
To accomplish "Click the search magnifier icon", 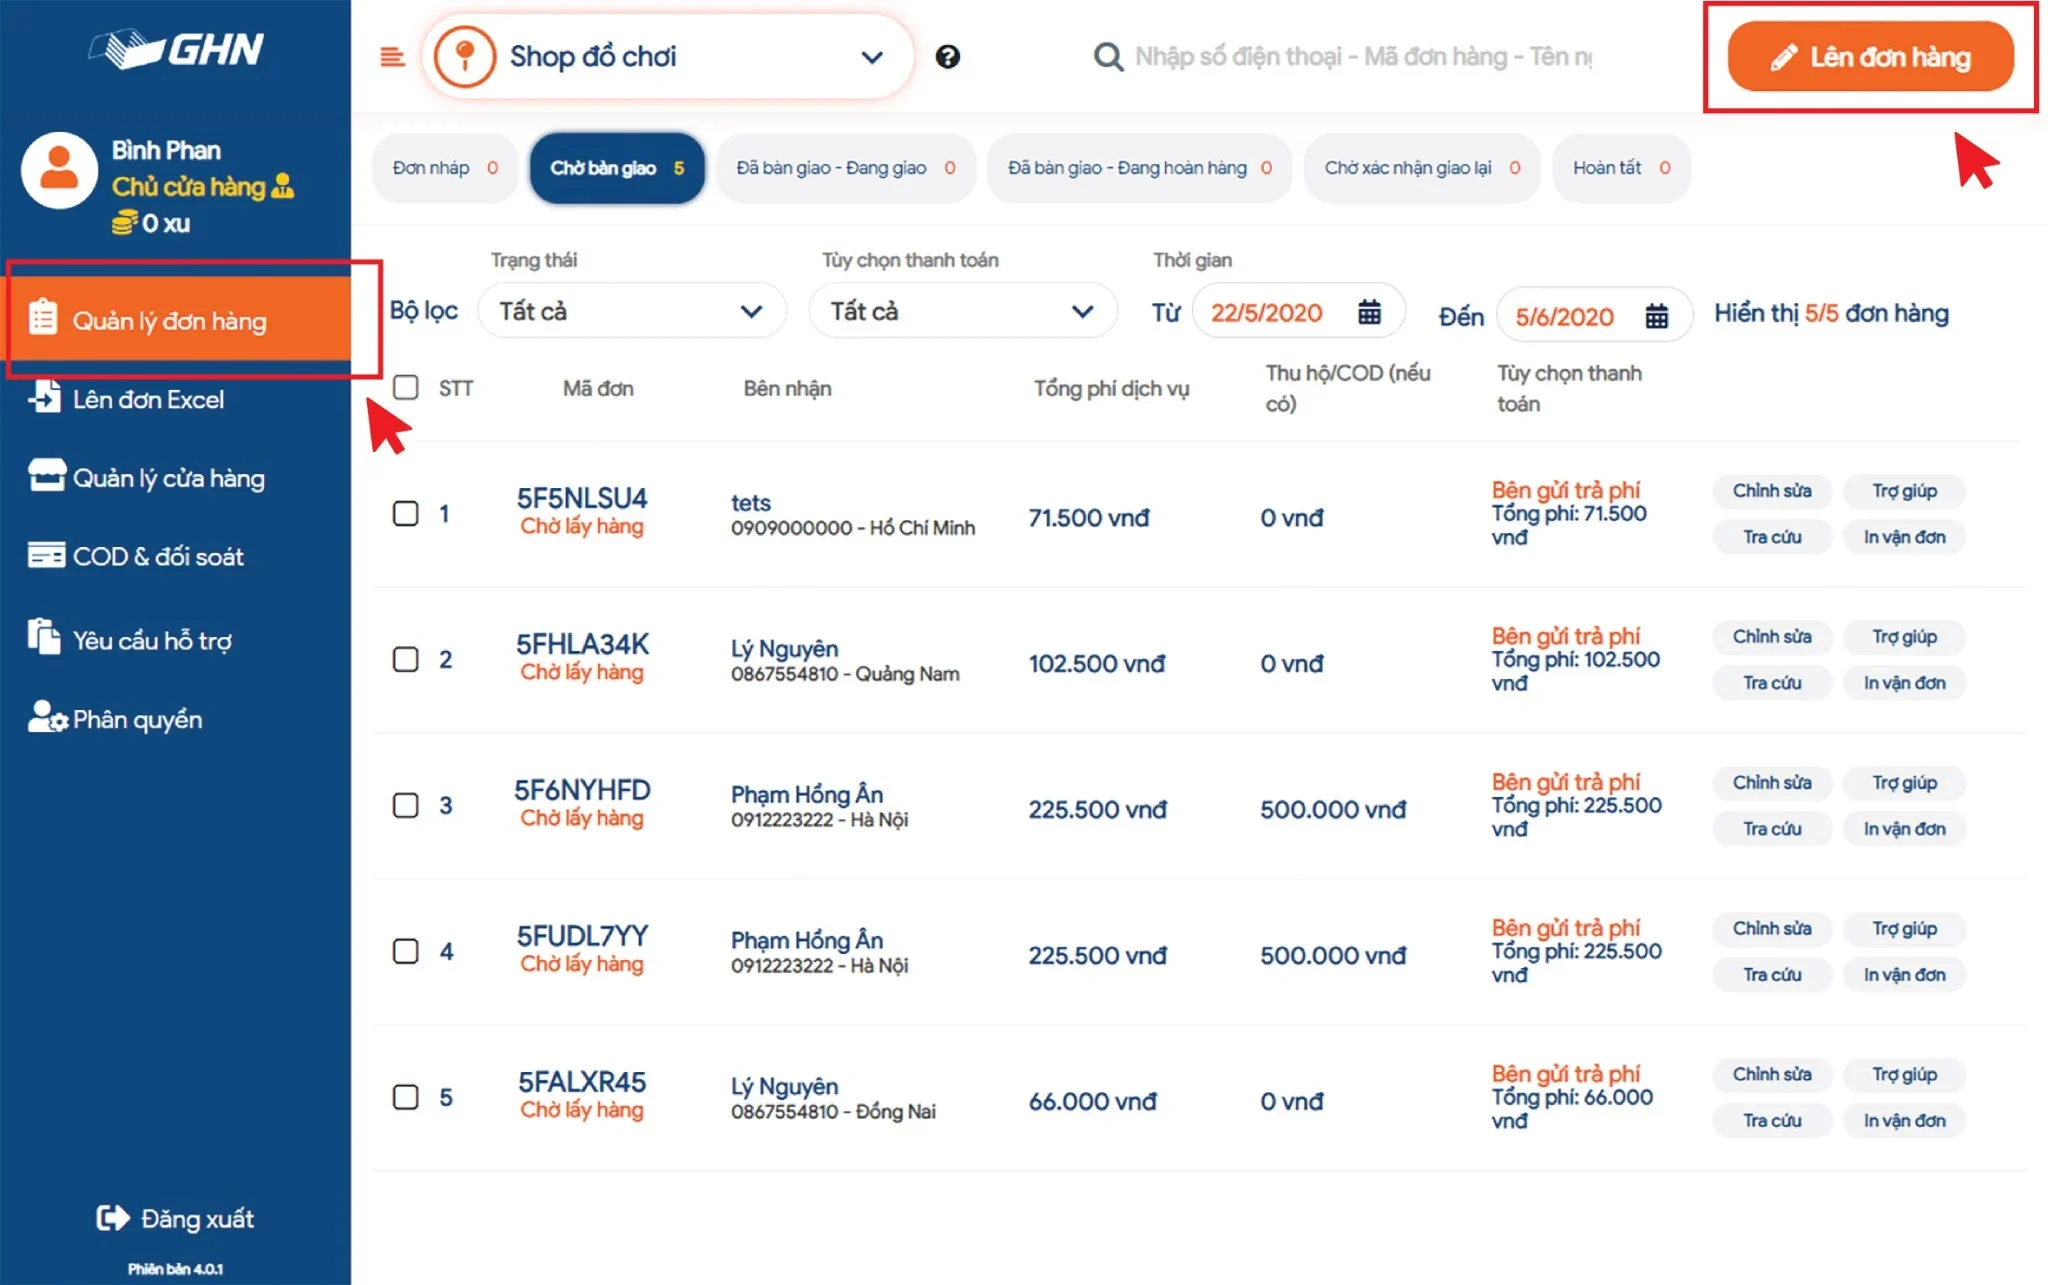I will 1107,57.
